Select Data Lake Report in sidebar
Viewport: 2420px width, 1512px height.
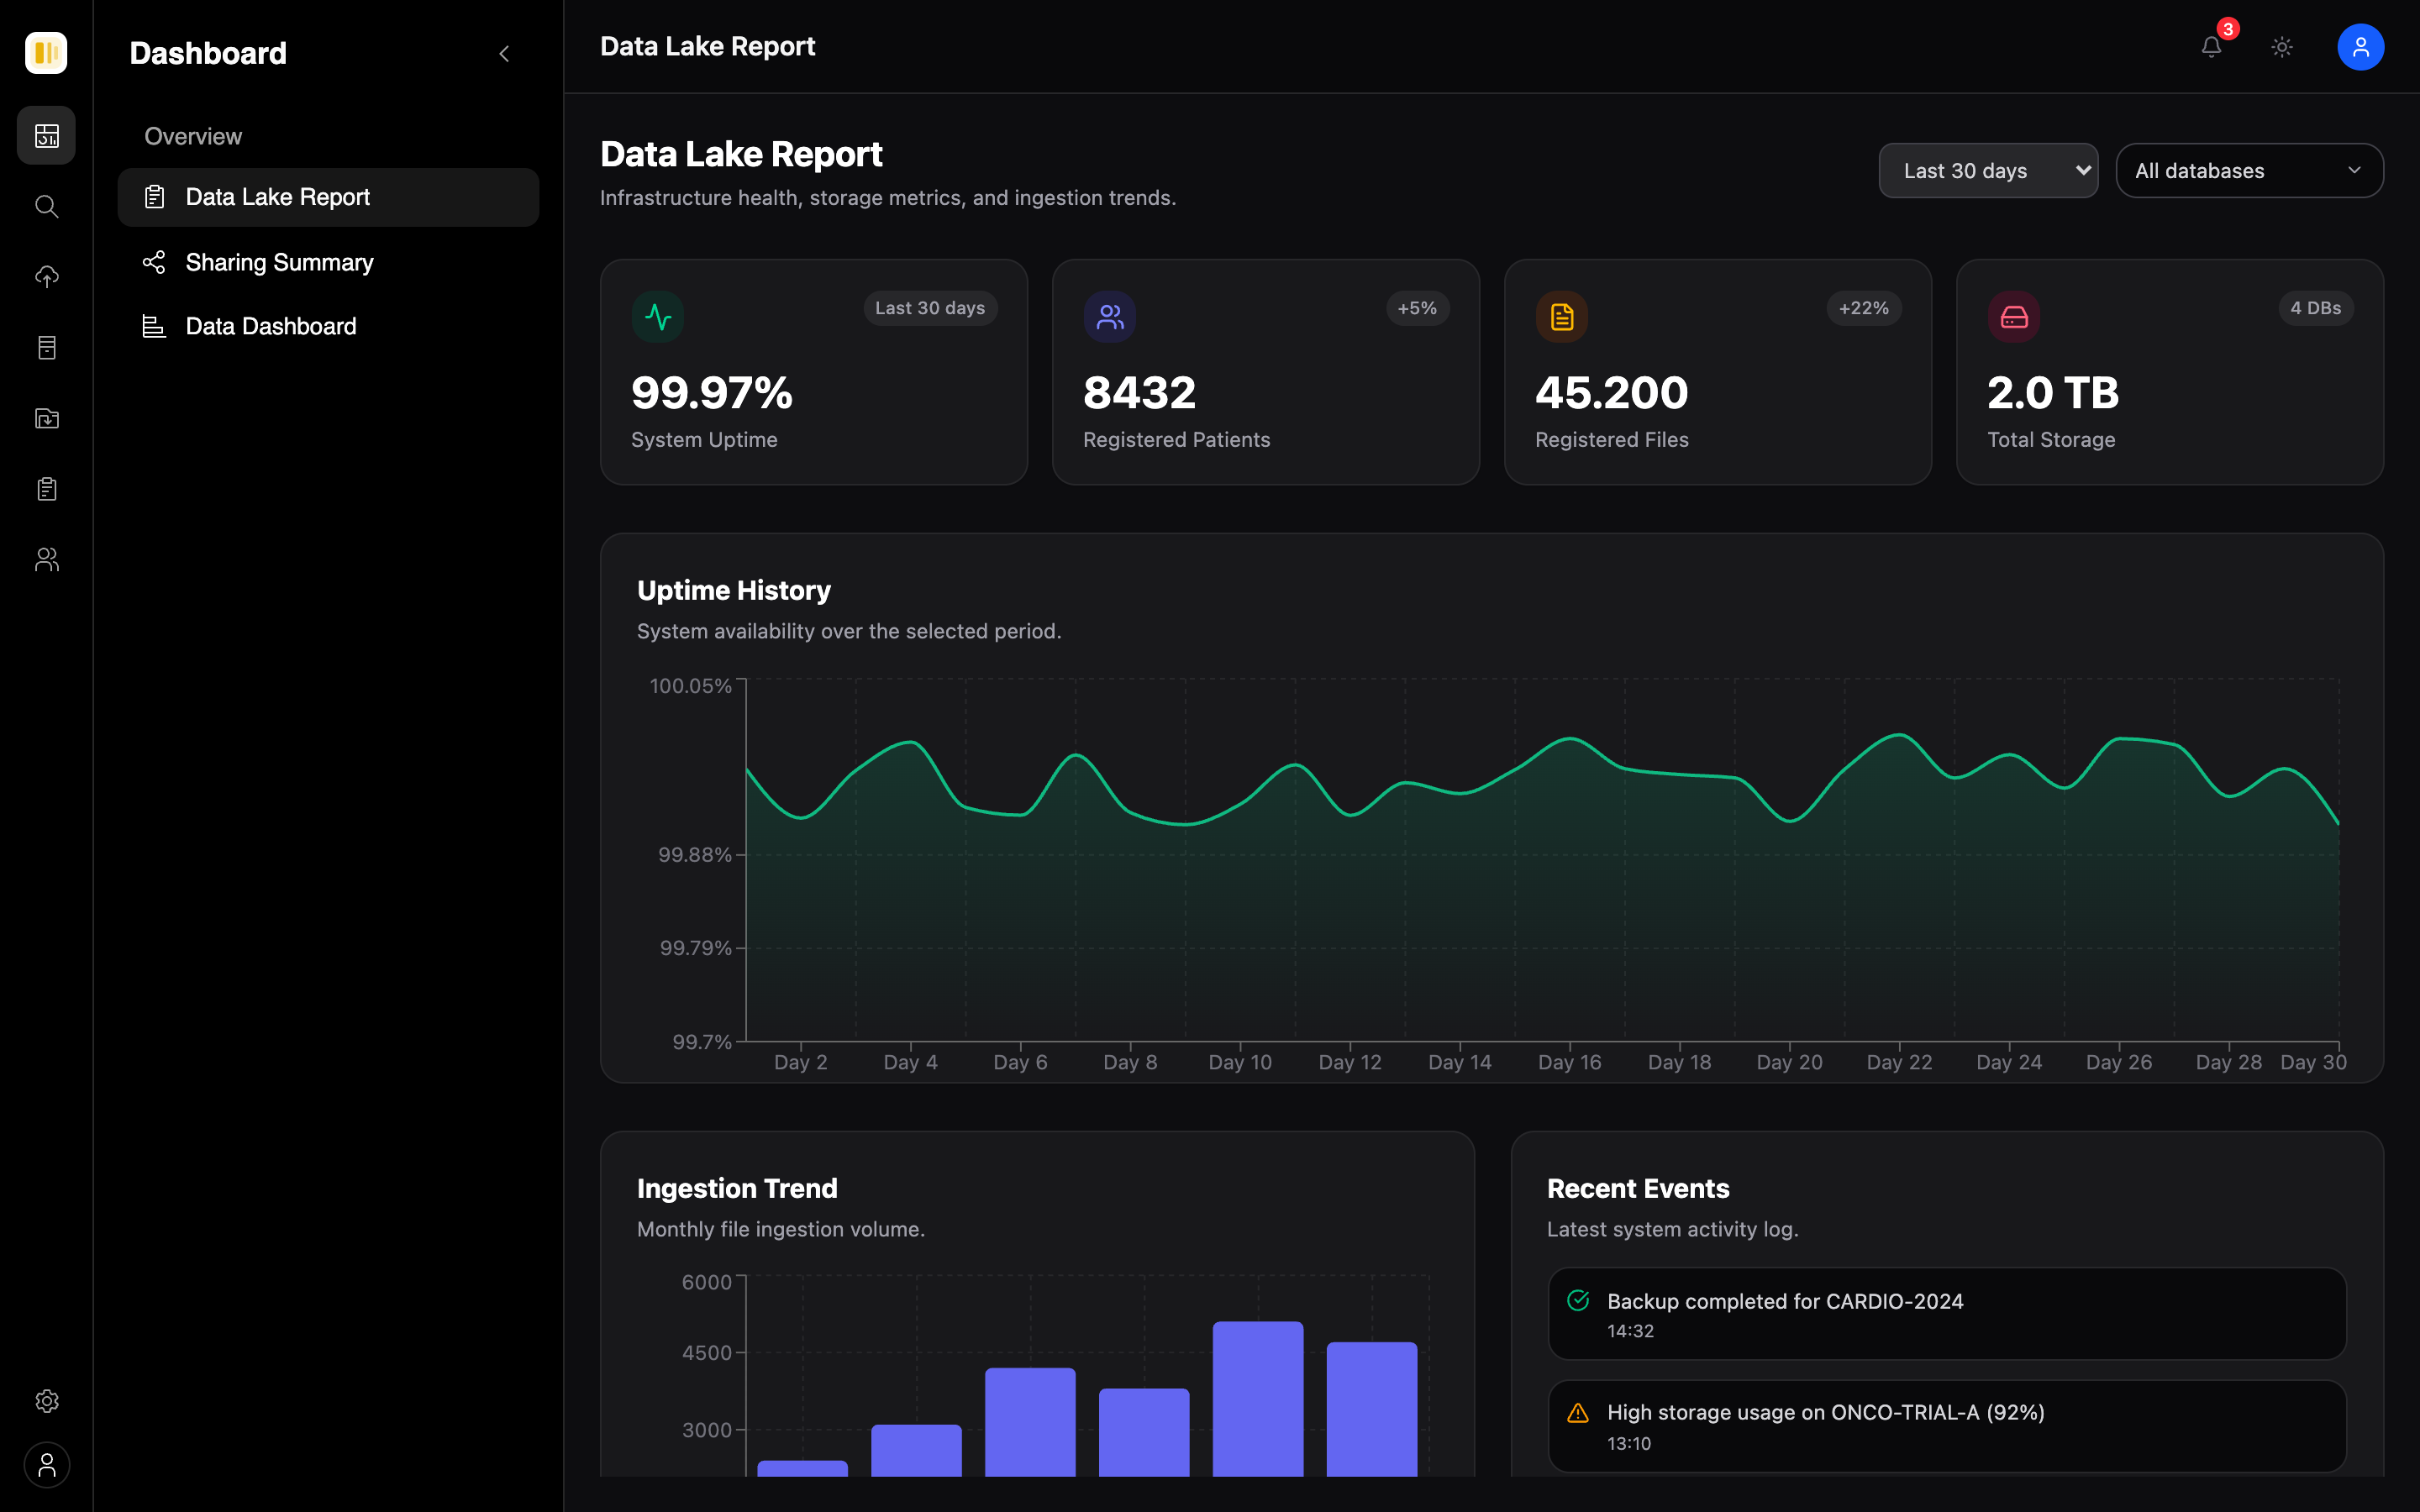point(328,197)
